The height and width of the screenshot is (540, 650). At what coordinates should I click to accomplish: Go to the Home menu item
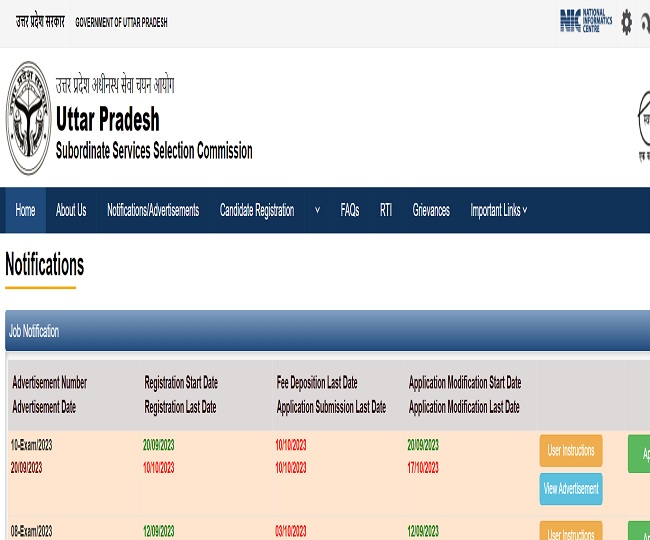[25, 210]
